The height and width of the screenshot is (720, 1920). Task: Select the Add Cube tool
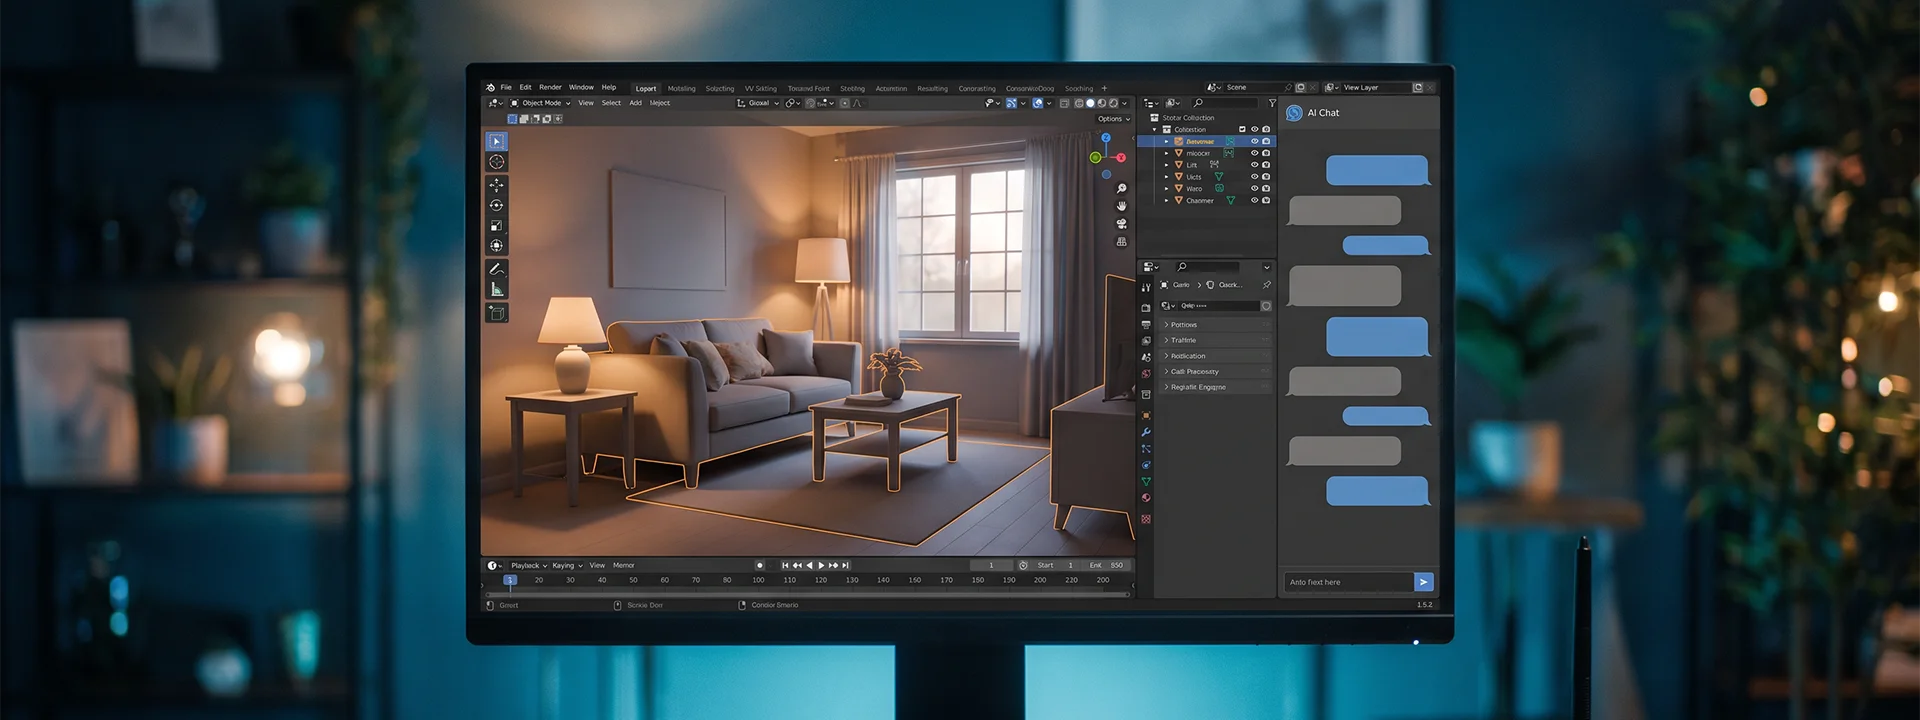496,313
